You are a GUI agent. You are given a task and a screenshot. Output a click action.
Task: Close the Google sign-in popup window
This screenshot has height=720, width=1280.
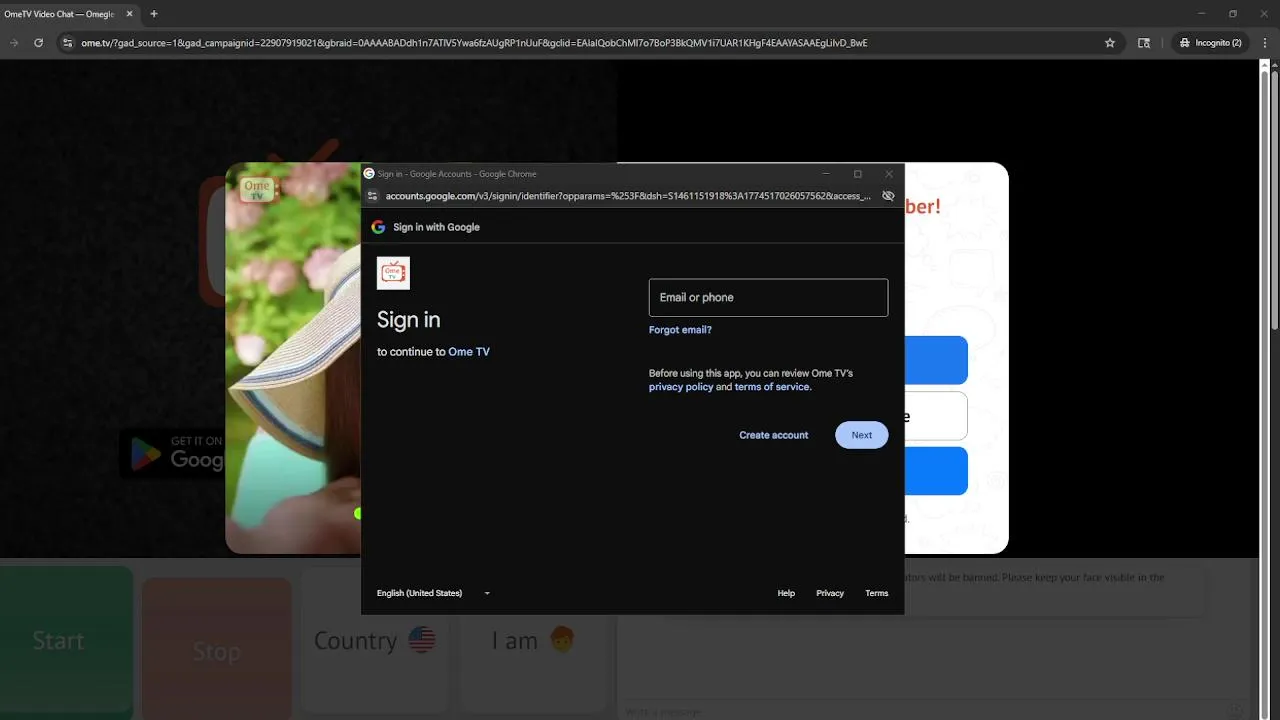point(889,174)
